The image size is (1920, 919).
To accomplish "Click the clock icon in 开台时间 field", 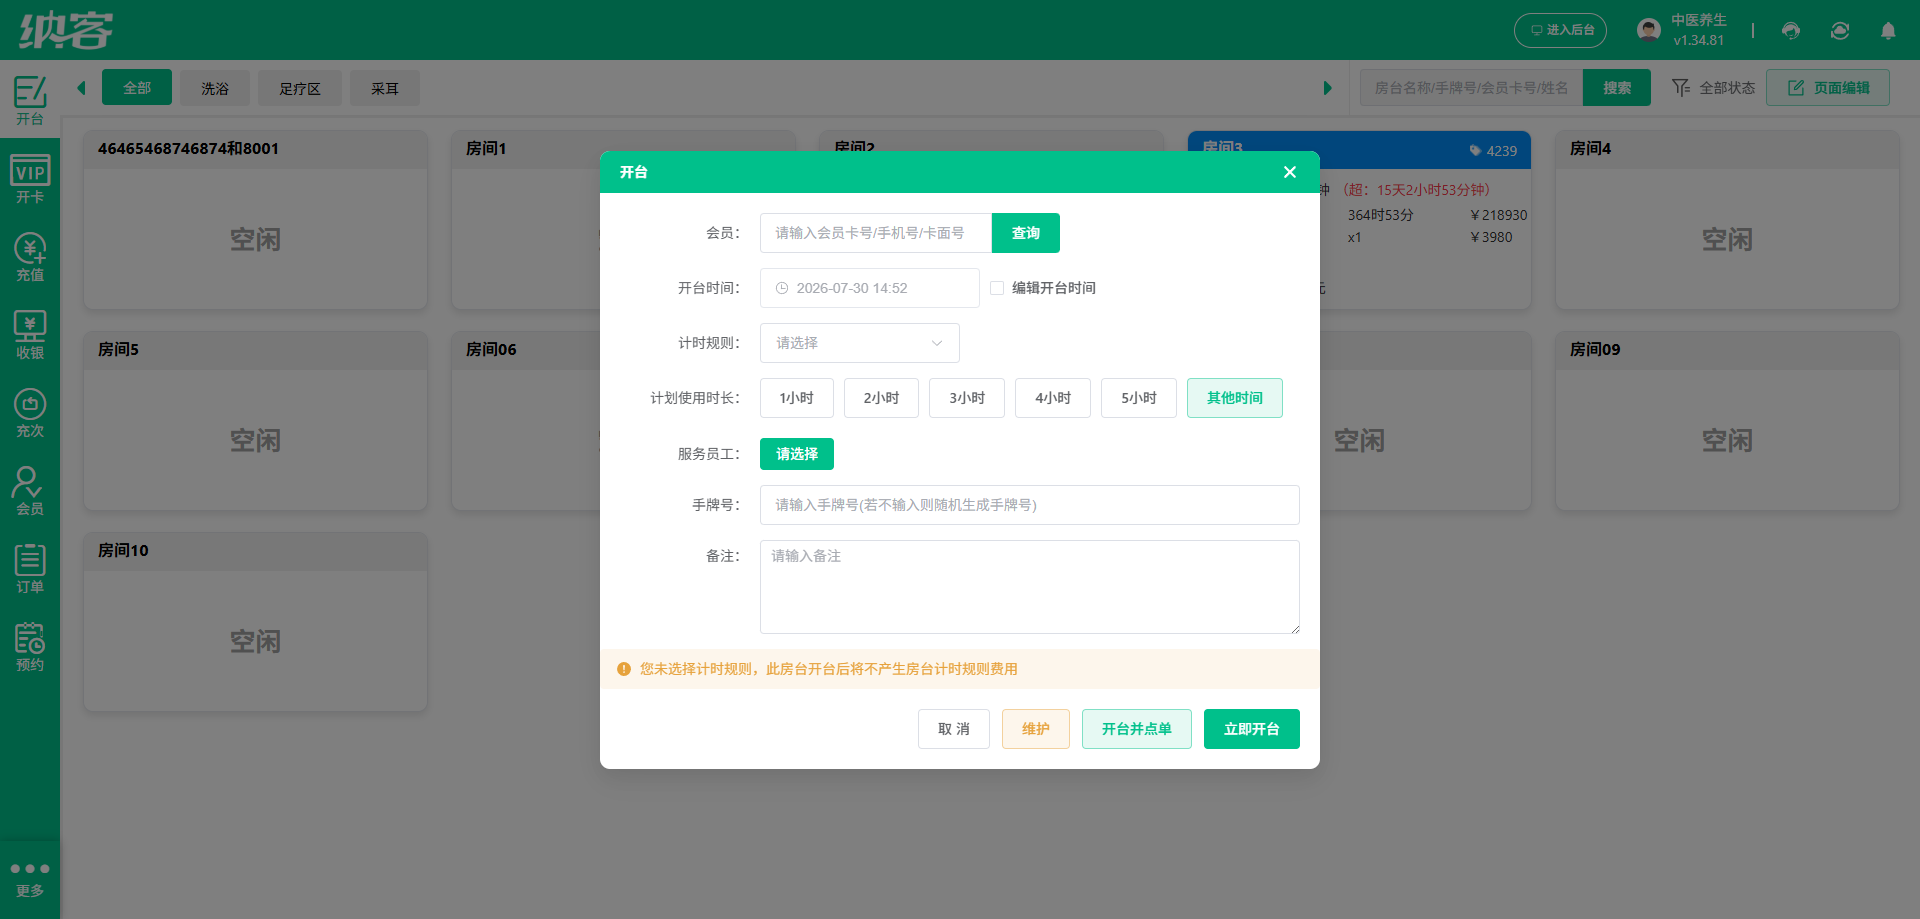I will pos(782,288).
